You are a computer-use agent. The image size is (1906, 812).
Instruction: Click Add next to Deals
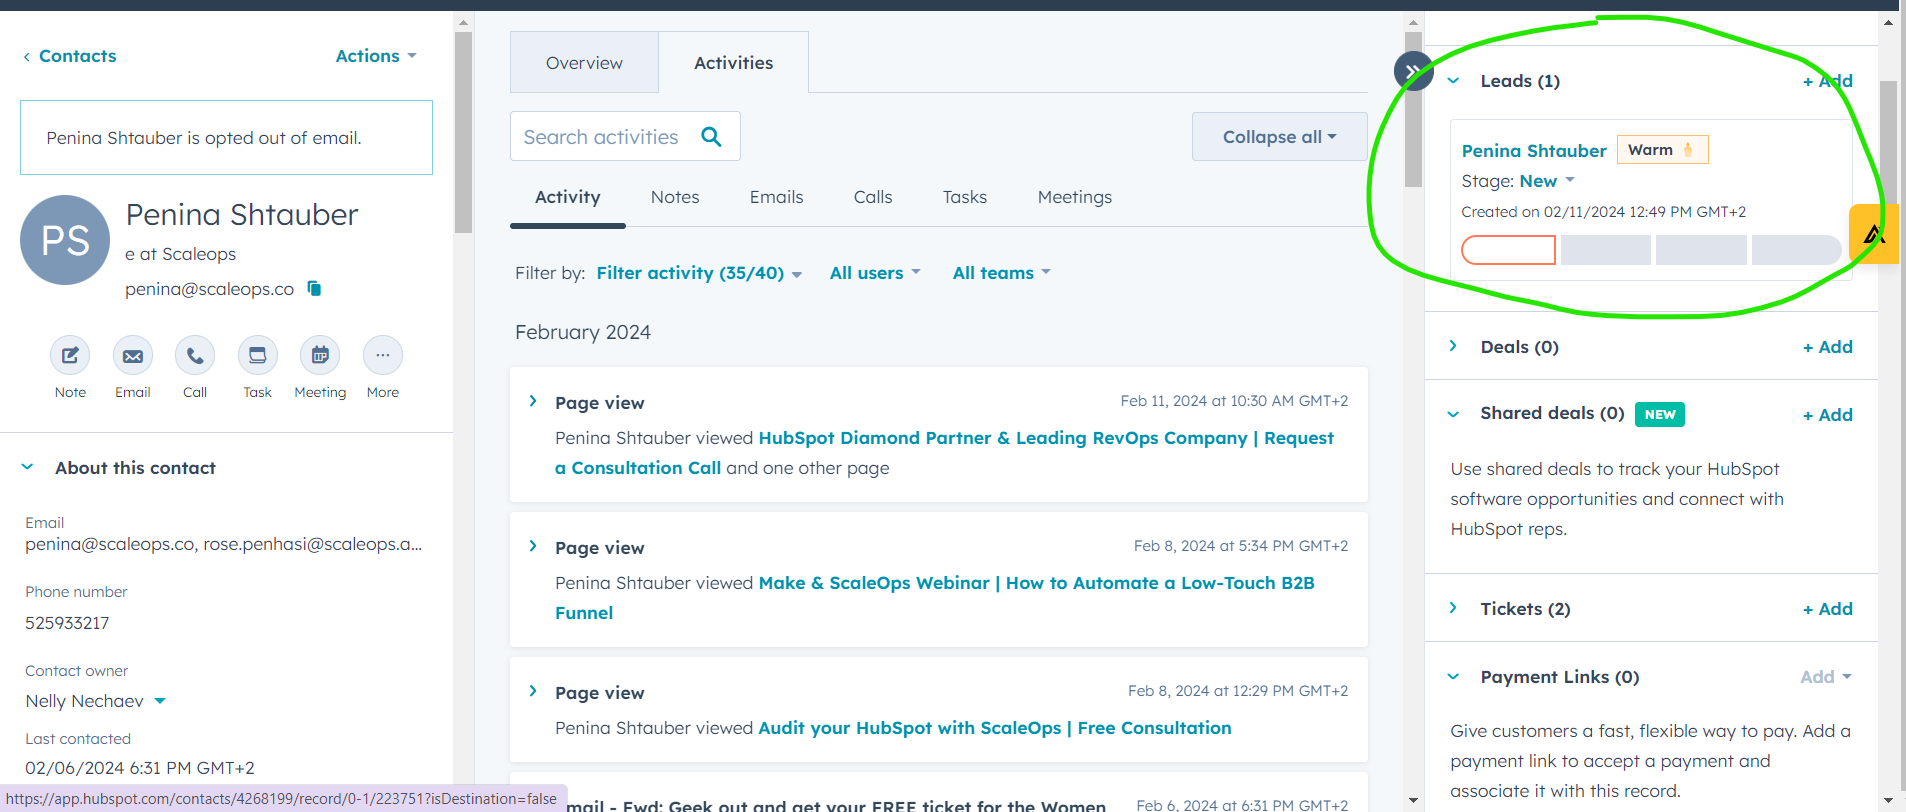tap(1828, 347)
